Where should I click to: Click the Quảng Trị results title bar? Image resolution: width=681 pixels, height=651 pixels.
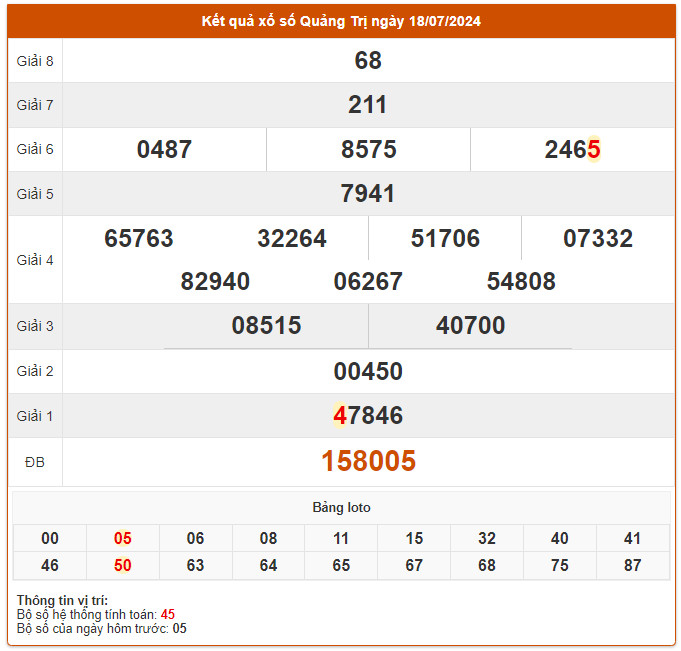tap(341, 21)
